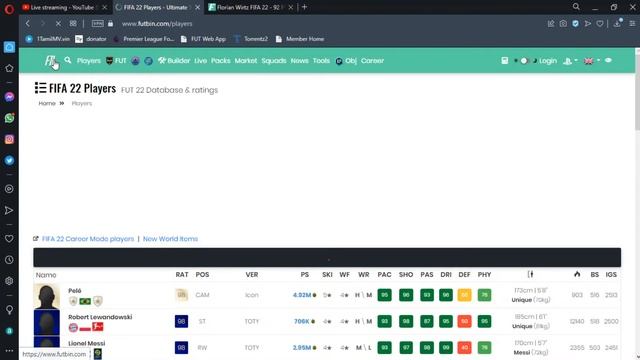Open Lionel Messi player link
The height and width of the screenshot is (360, 640).
pyautogui.click(x=87, y=343)
